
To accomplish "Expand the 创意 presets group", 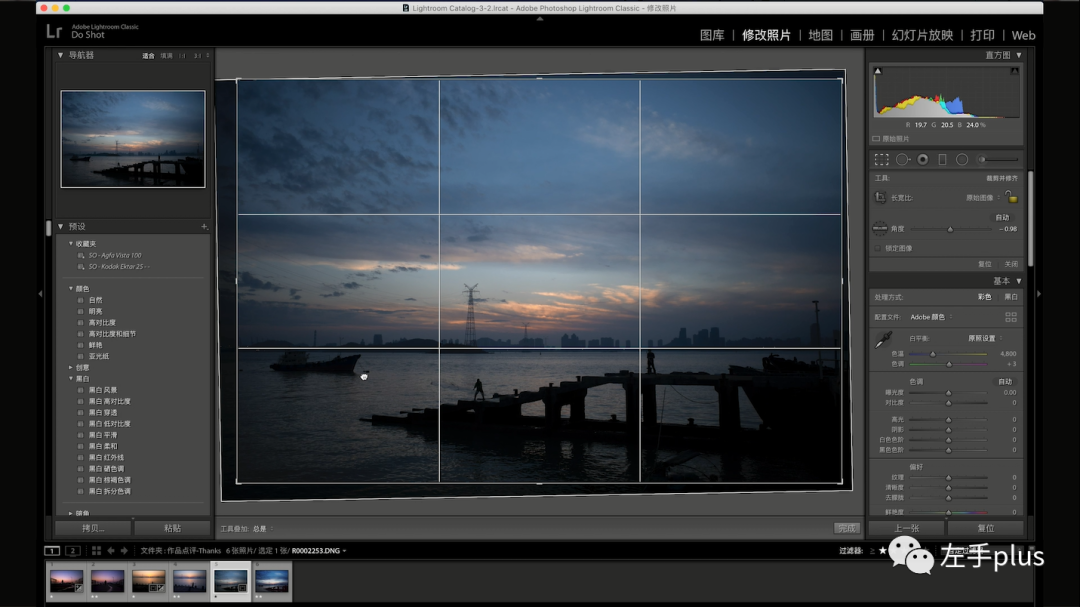I will click(x=70, y=367).
